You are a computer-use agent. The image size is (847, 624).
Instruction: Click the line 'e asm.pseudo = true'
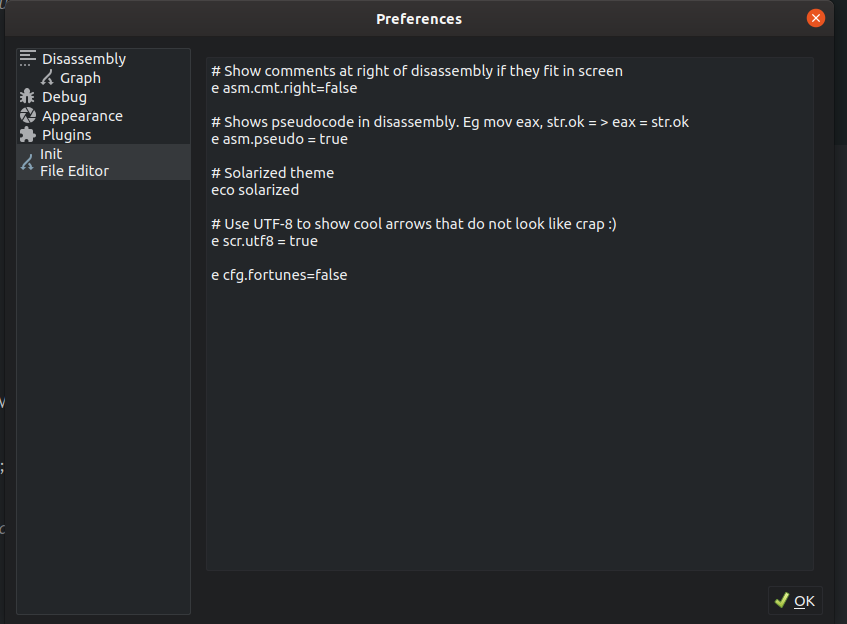279,139
